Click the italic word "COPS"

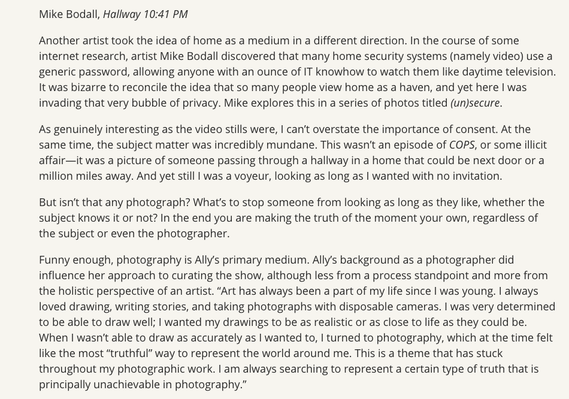pos(462,145)
